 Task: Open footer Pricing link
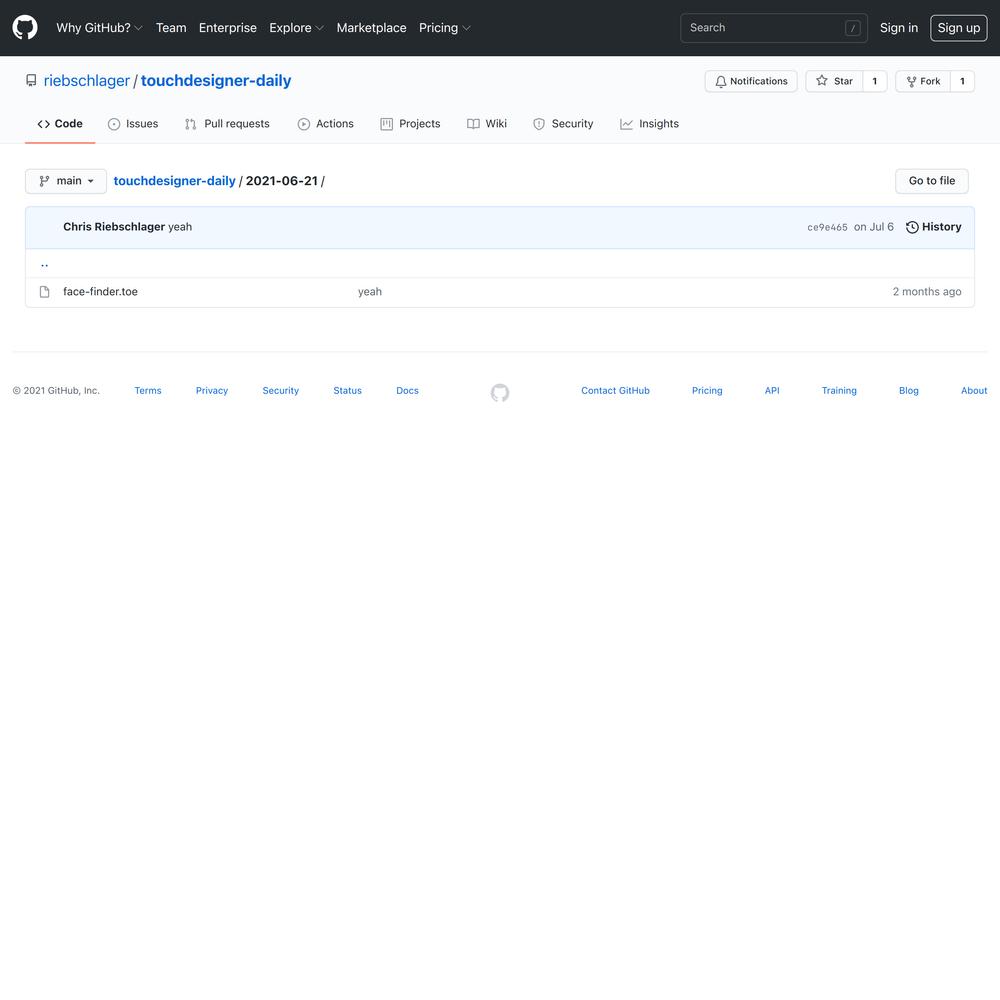[x=707, y=391]
